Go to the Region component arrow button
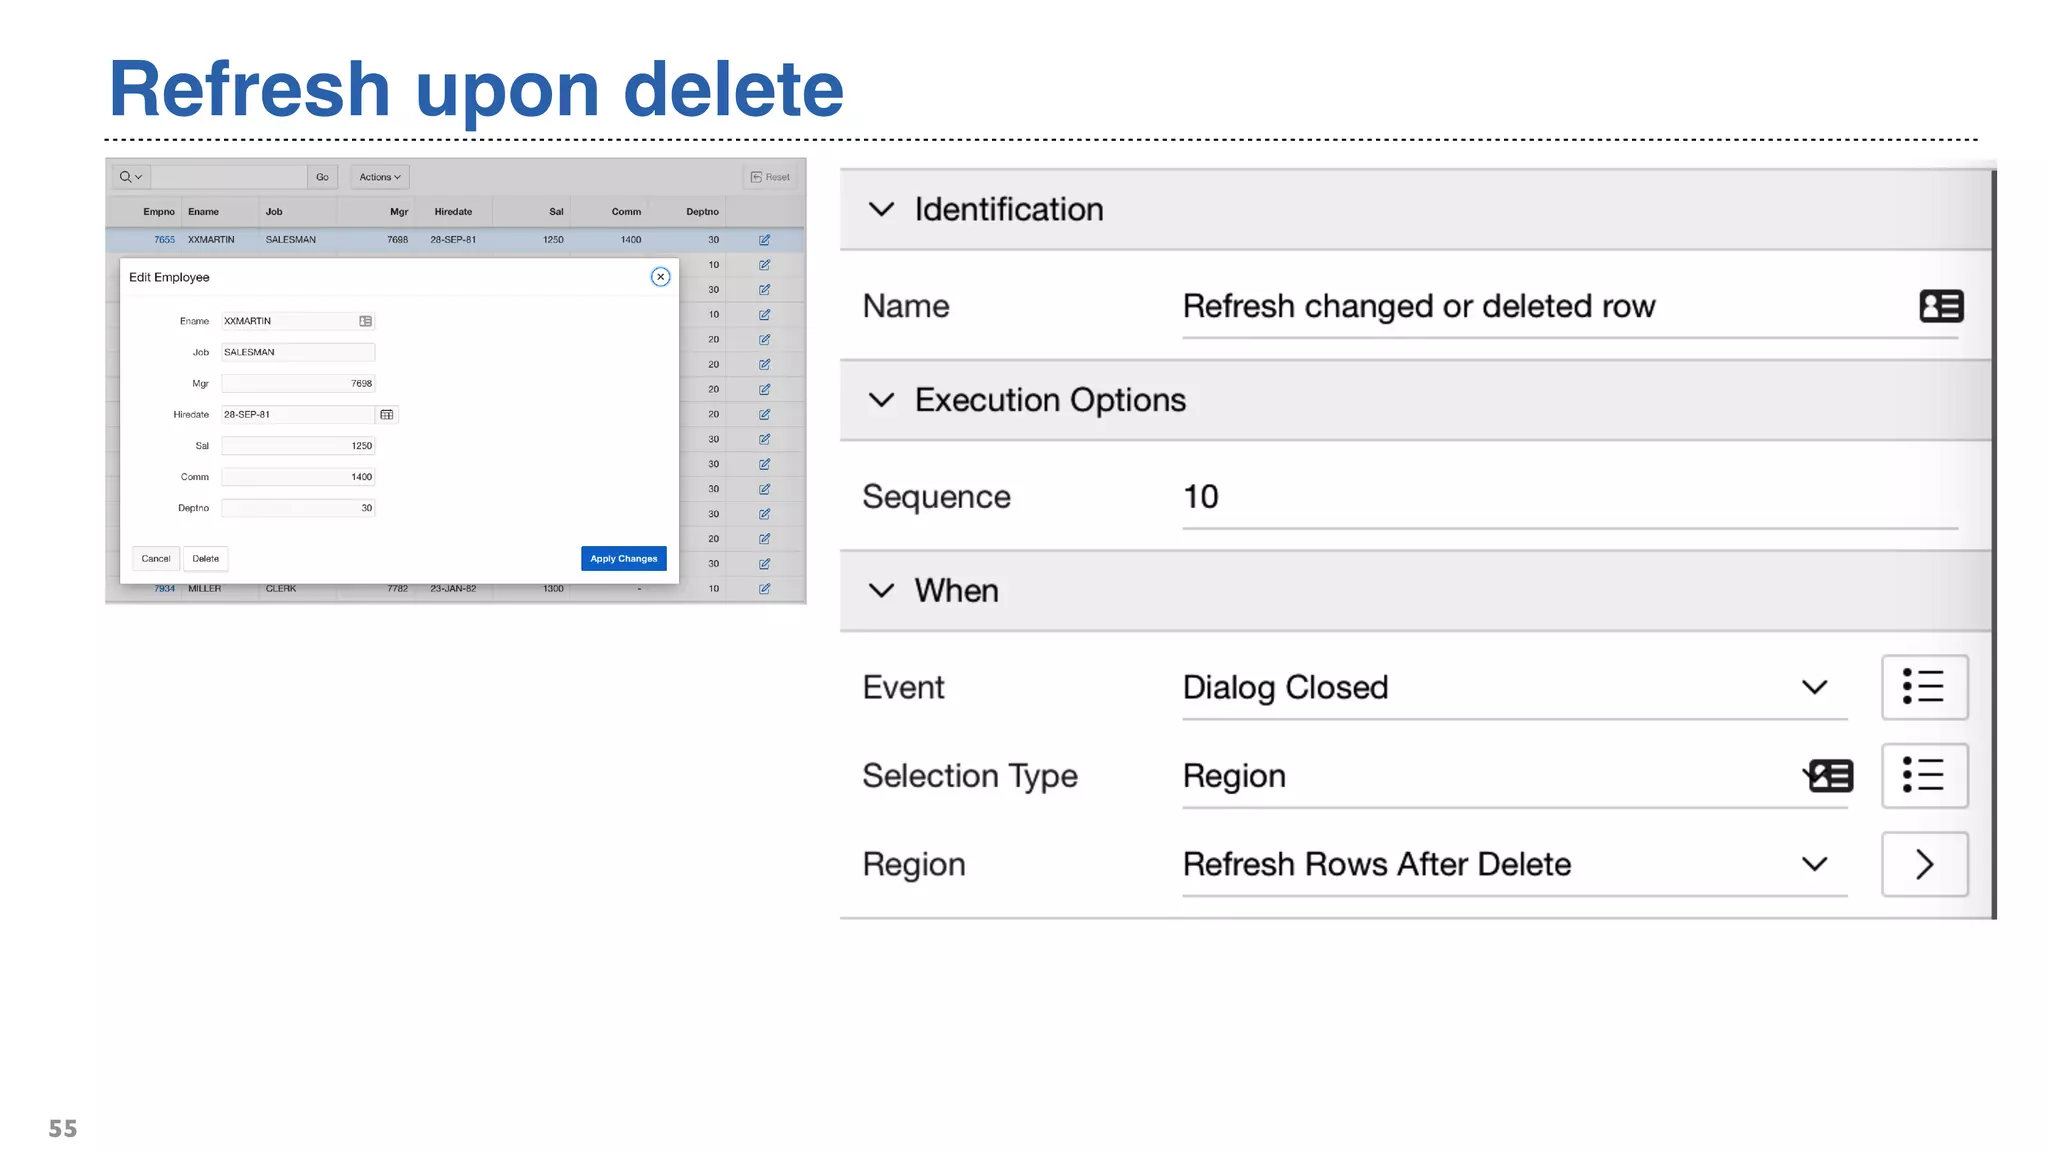This screenshot has width=2048, height=1152. coord(1923,864)
